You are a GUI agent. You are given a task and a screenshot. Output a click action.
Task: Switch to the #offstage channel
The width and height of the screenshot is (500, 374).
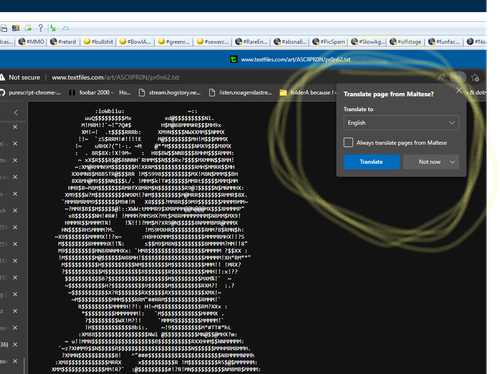point(405,42)
